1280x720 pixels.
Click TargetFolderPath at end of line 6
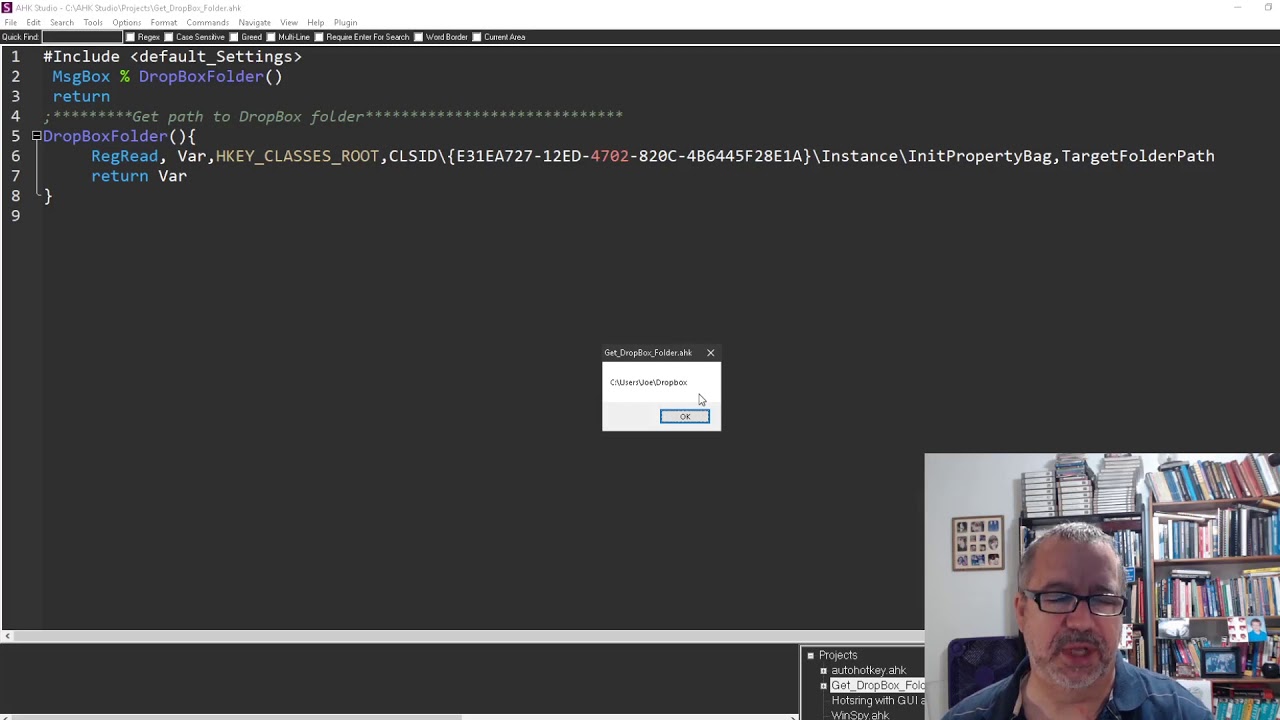click(1138, 156)
